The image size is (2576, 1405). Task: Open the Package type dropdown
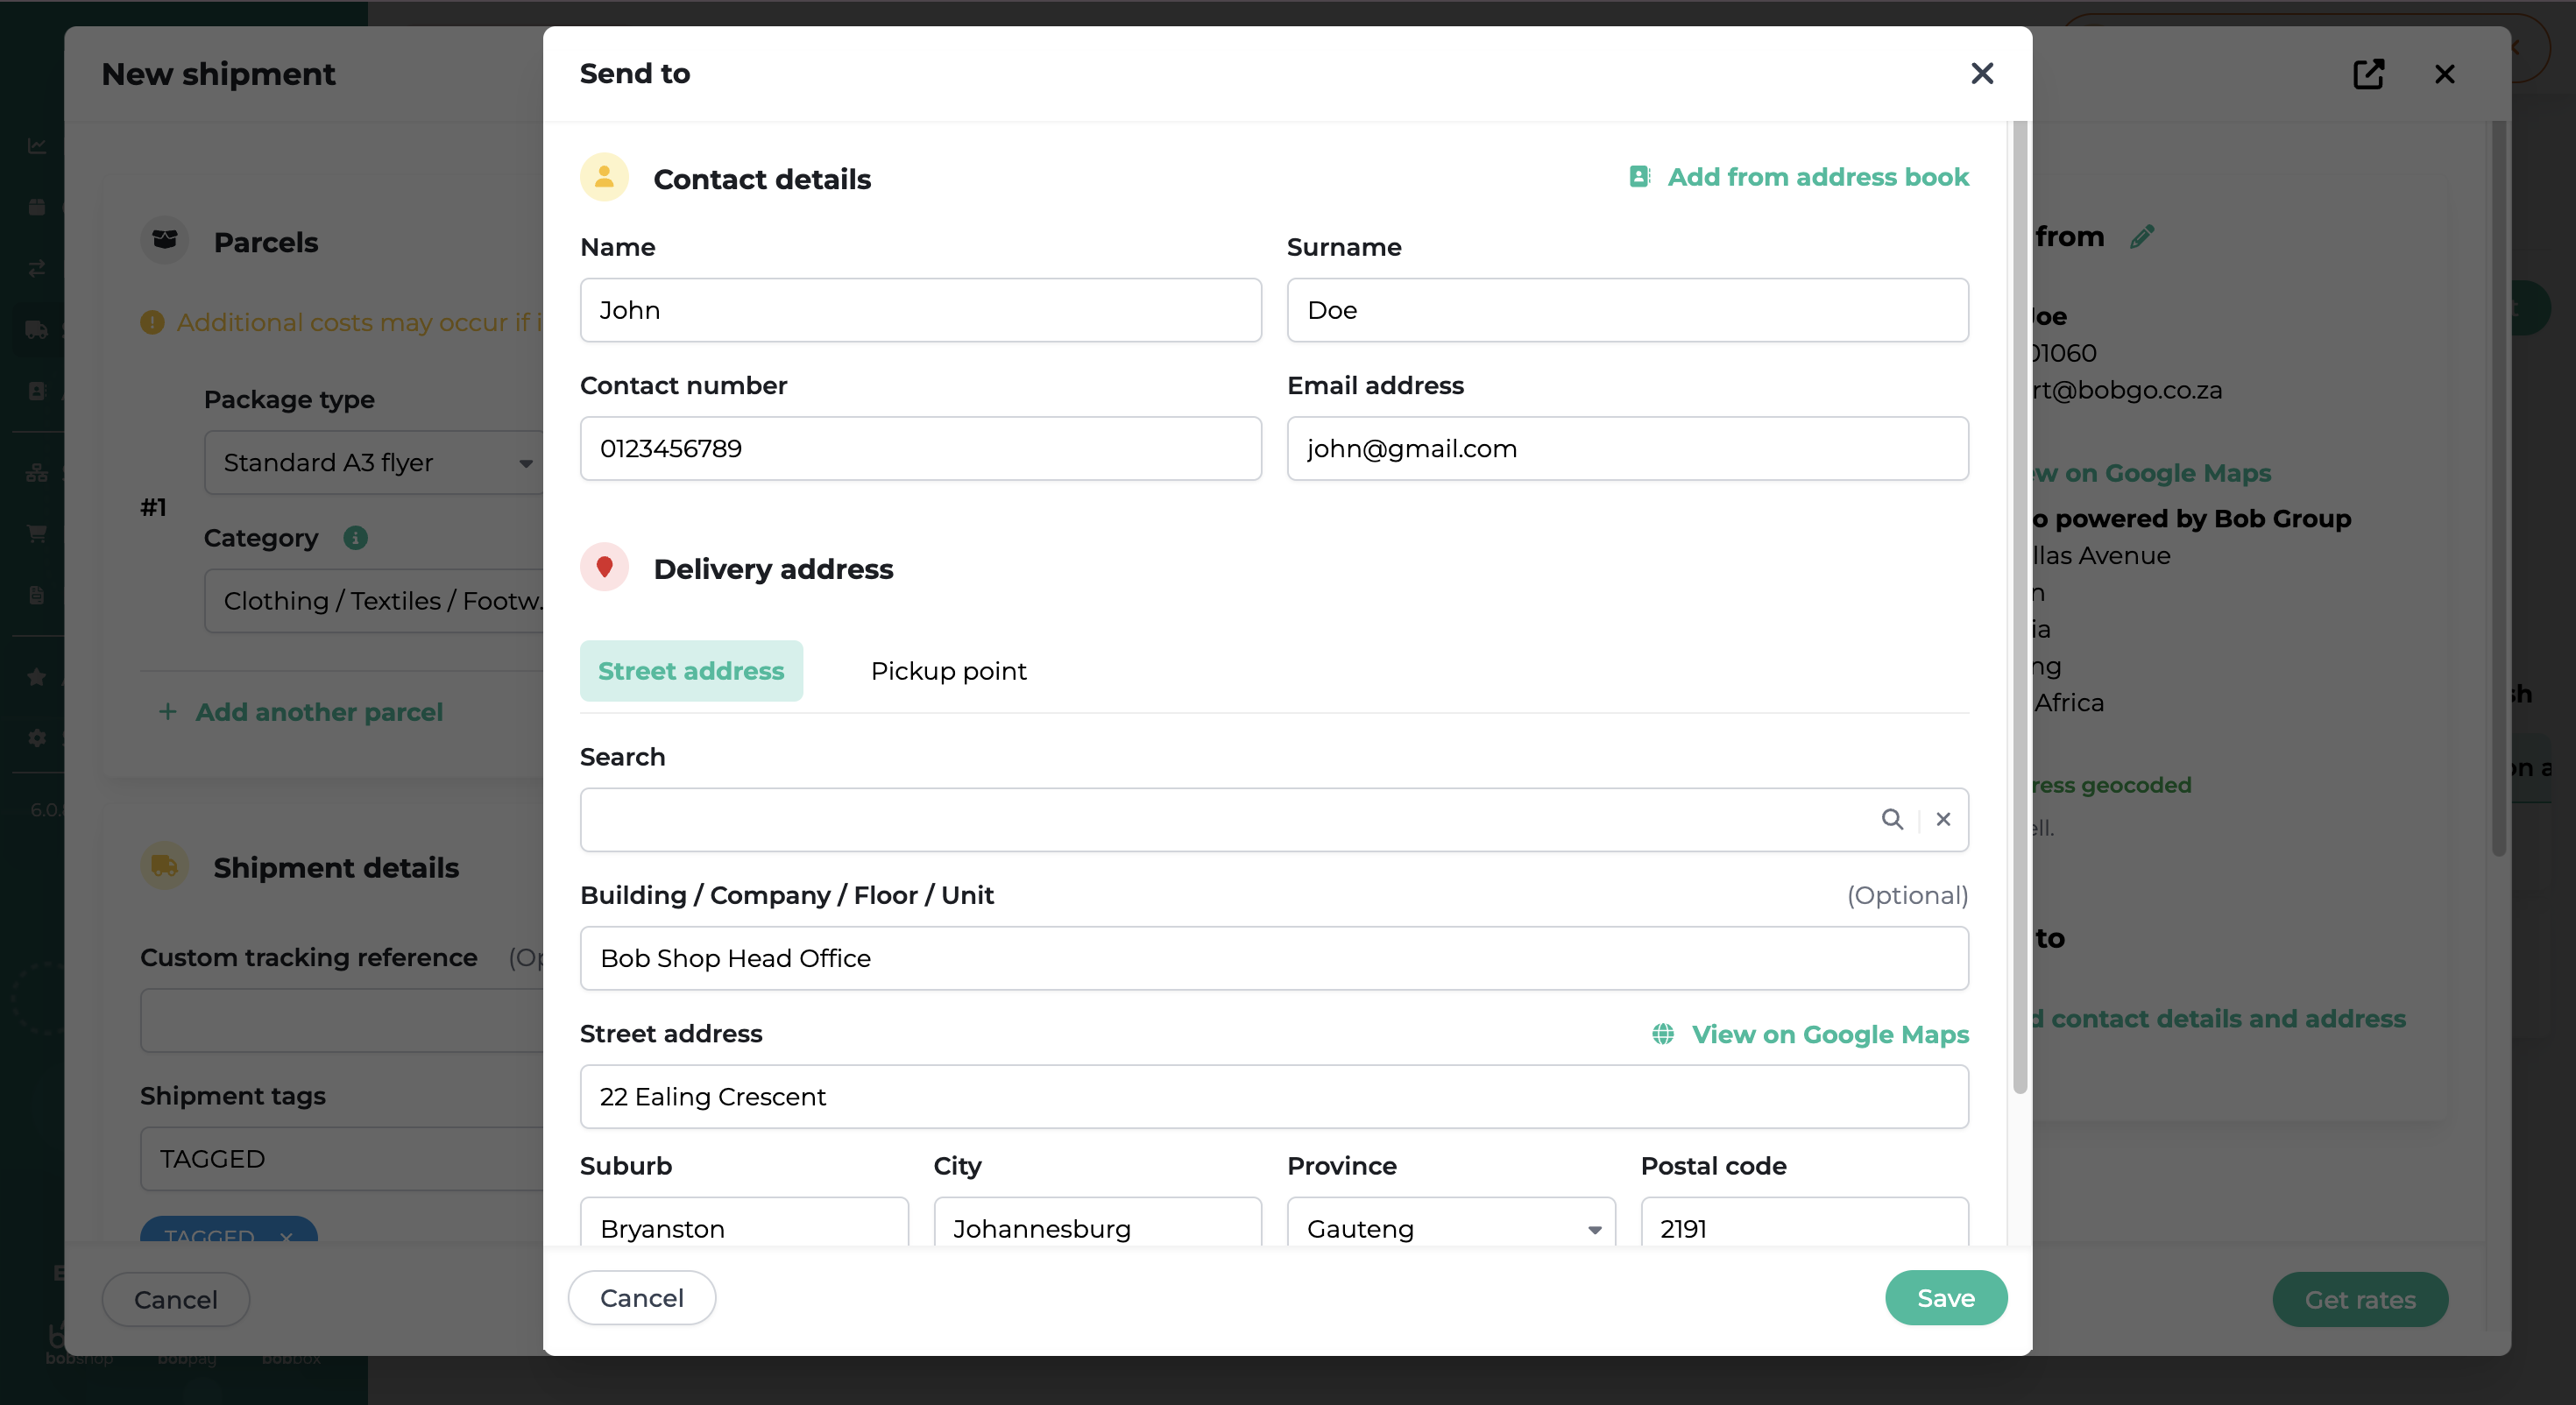[374, 462]
